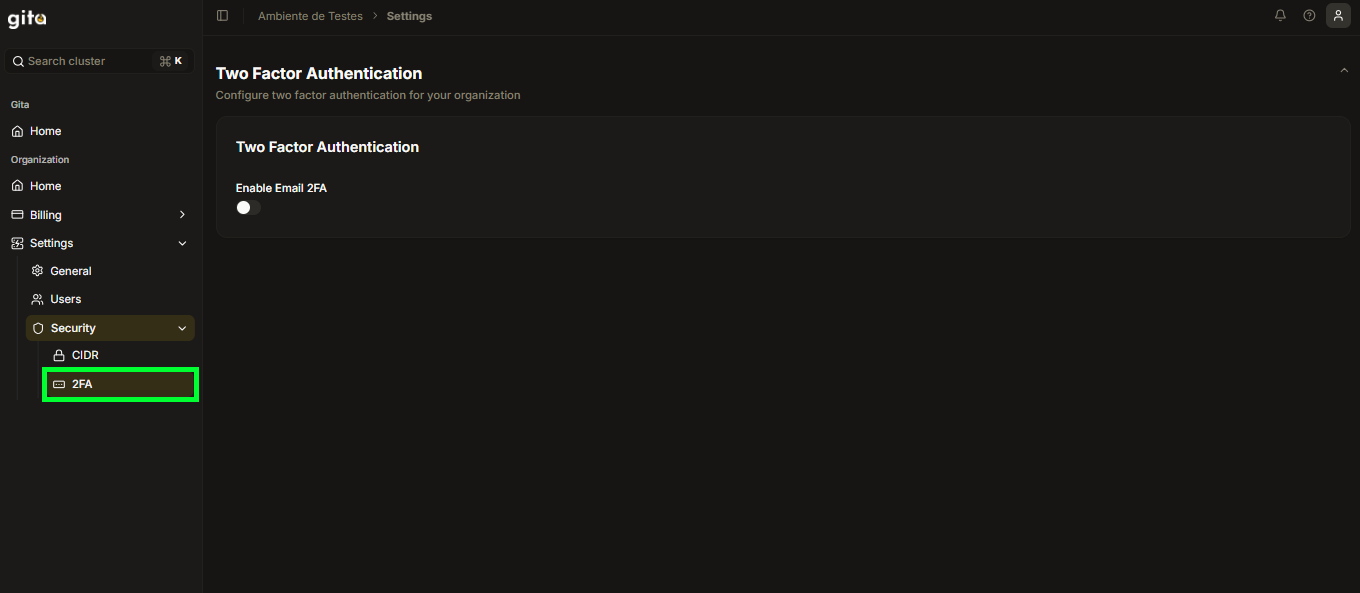Image resolution: width=1360 pixels, height=593 pixels.
Task: Open the help question mark icon
Action: (x=1309, y=16)
